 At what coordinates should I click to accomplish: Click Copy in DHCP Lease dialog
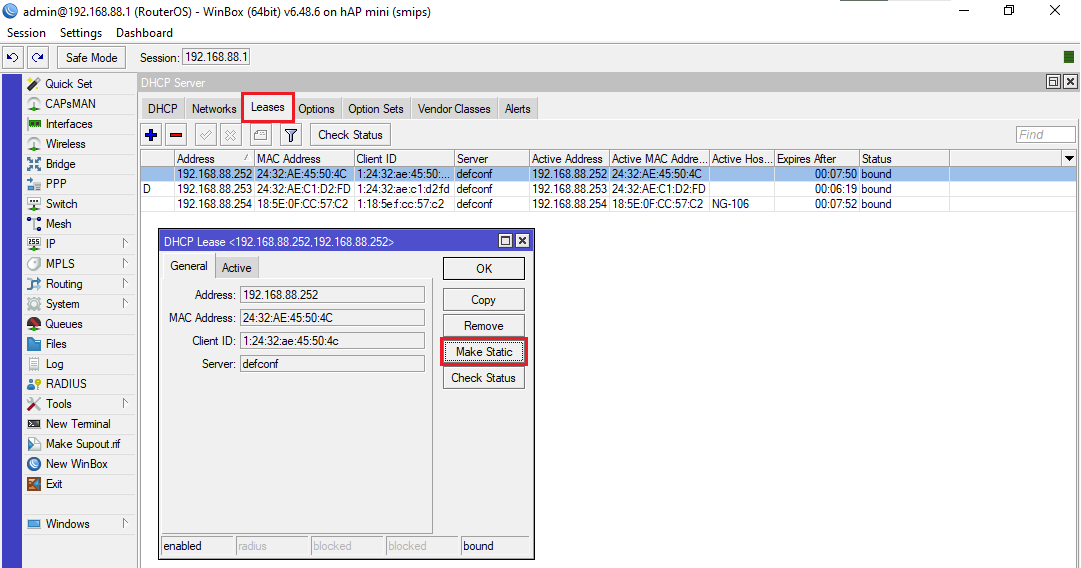coord(484,300)
